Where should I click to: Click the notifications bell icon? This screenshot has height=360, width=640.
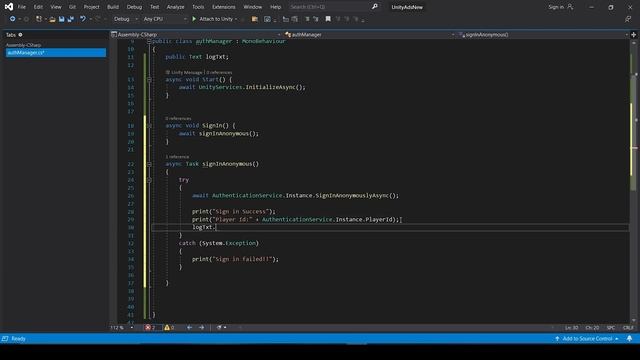pyautogui.click(x=629, y=339)
